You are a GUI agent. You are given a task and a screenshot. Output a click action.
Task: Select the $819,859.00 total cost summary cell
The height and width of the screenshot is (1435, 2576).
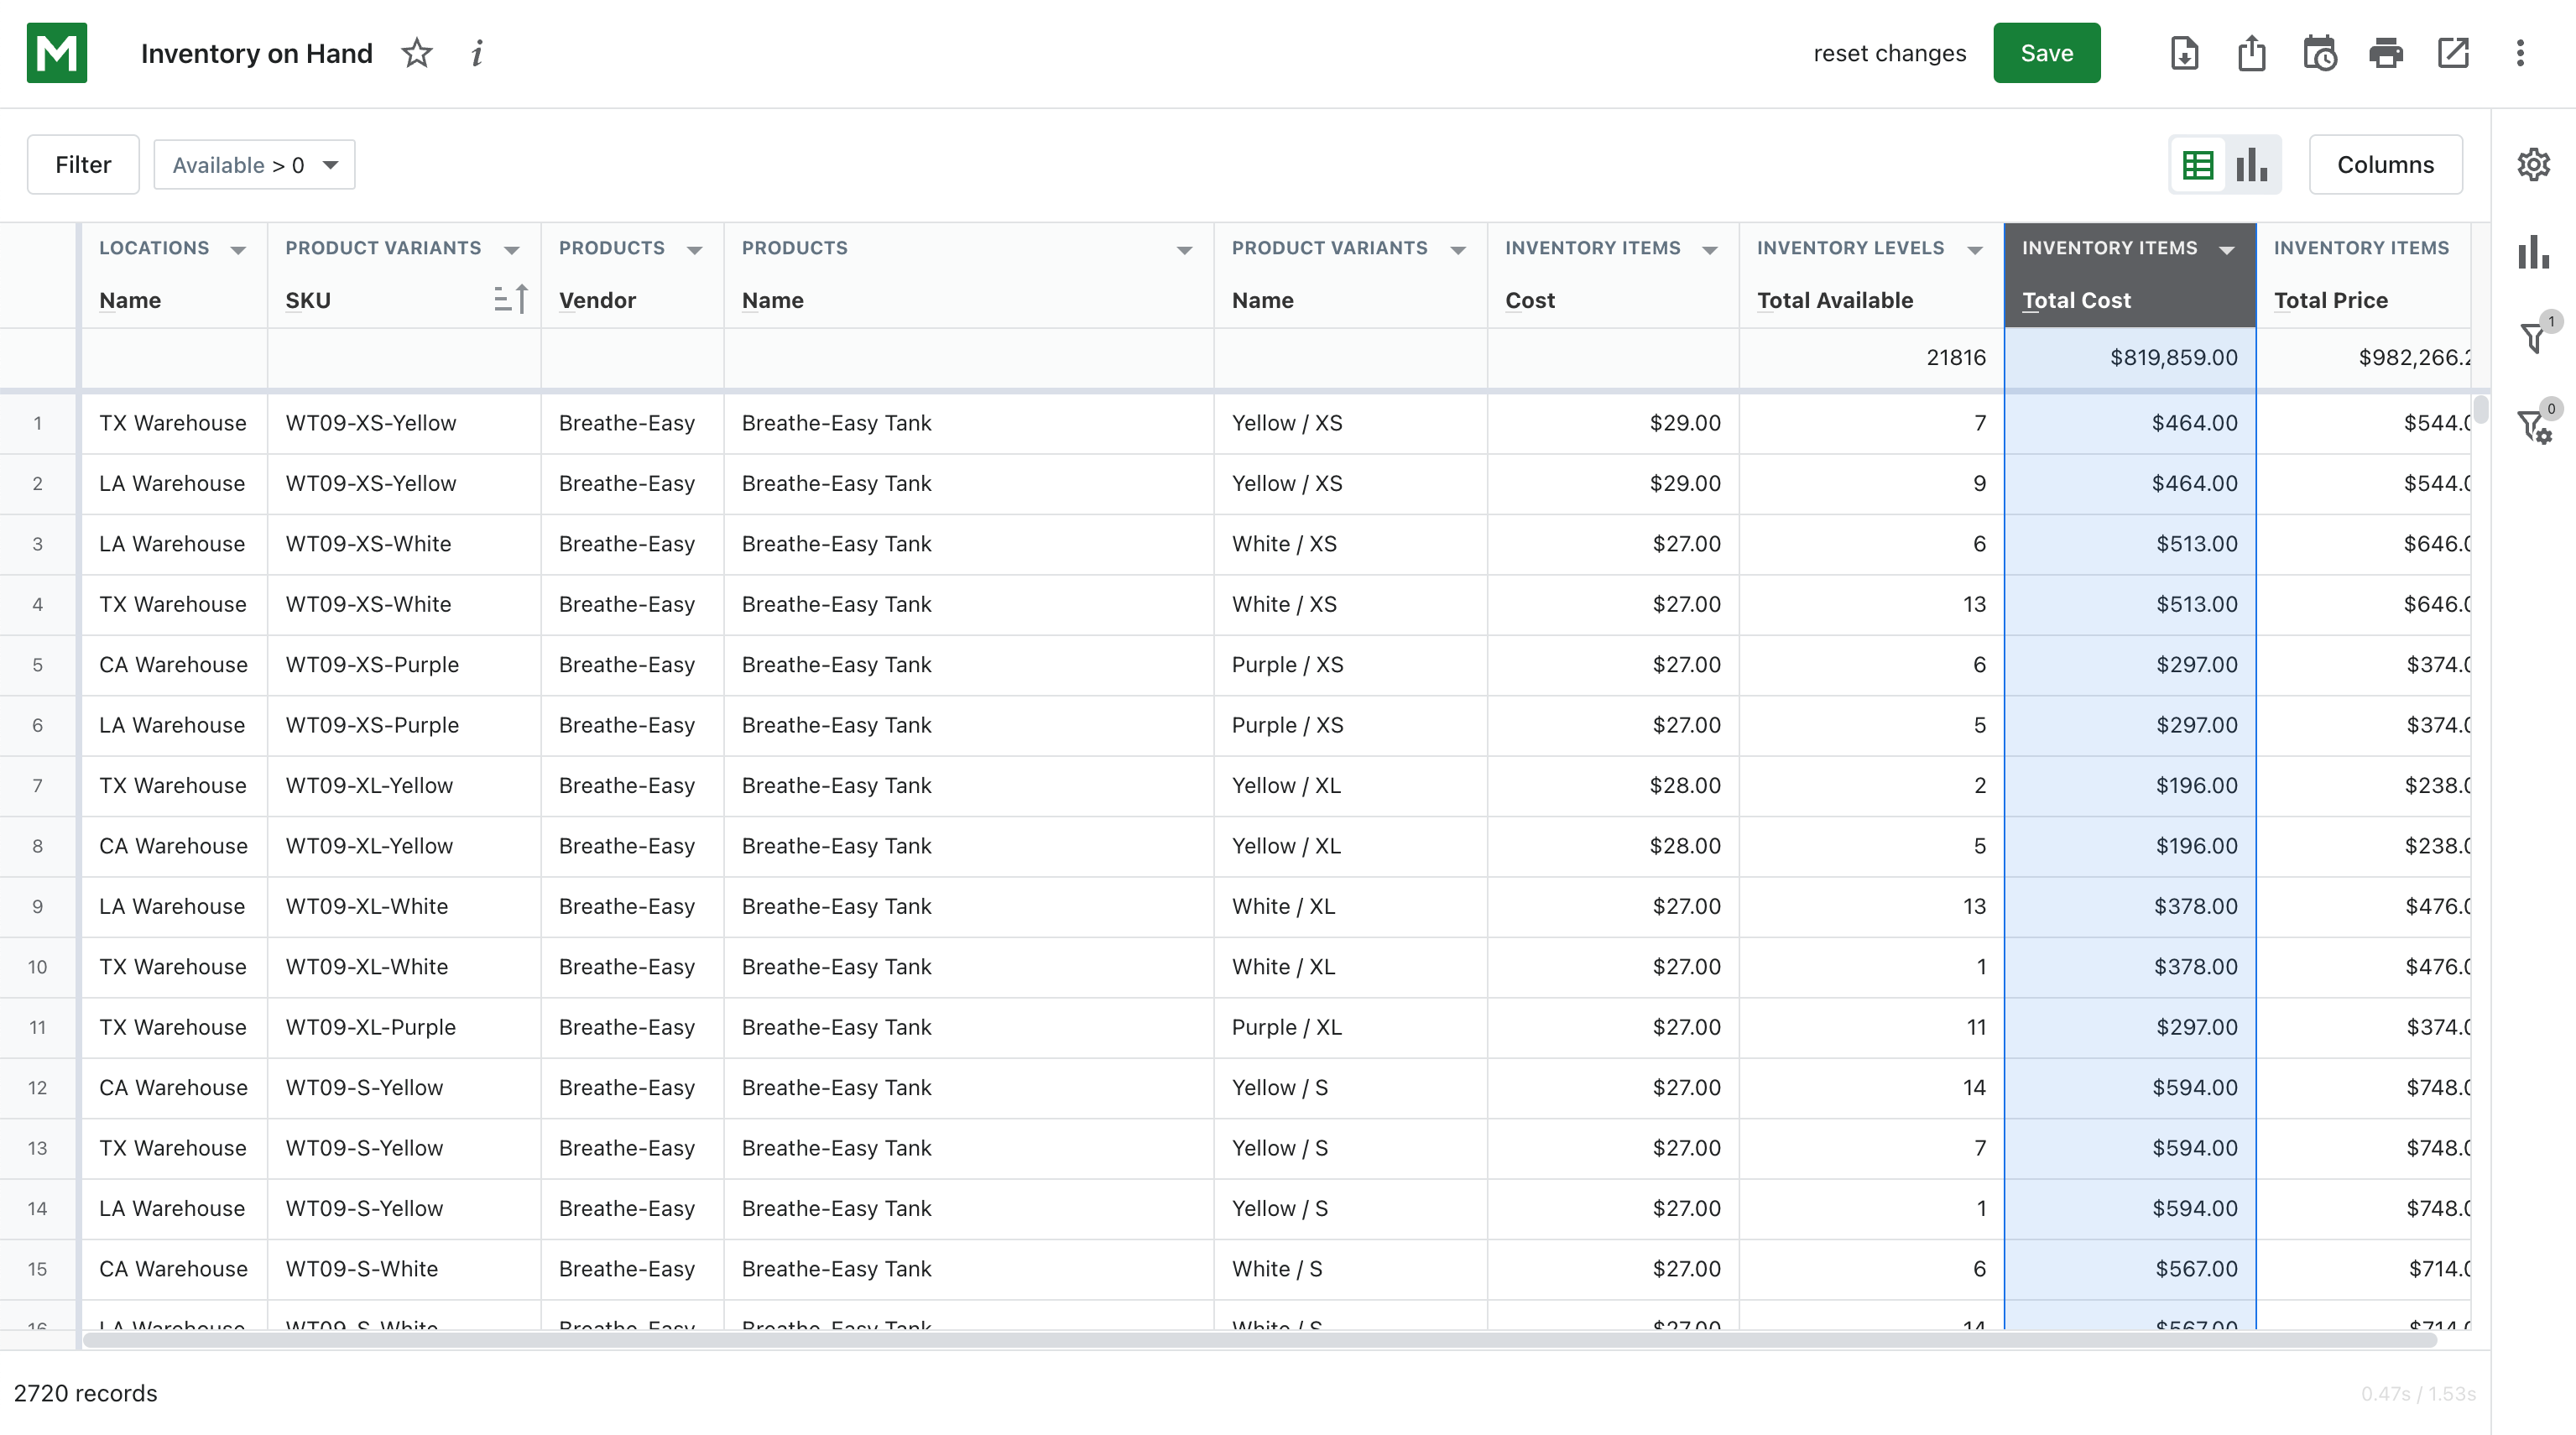pyautogui.click(x=2130, y=358)
